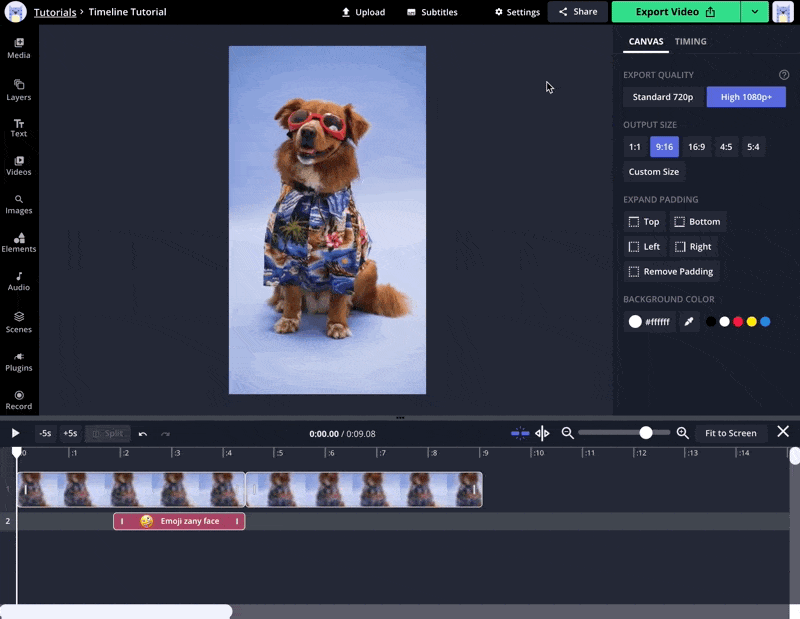800x619 pixels.
Task: Select Standard 720p export quality
Action: [x=664, y=97]
